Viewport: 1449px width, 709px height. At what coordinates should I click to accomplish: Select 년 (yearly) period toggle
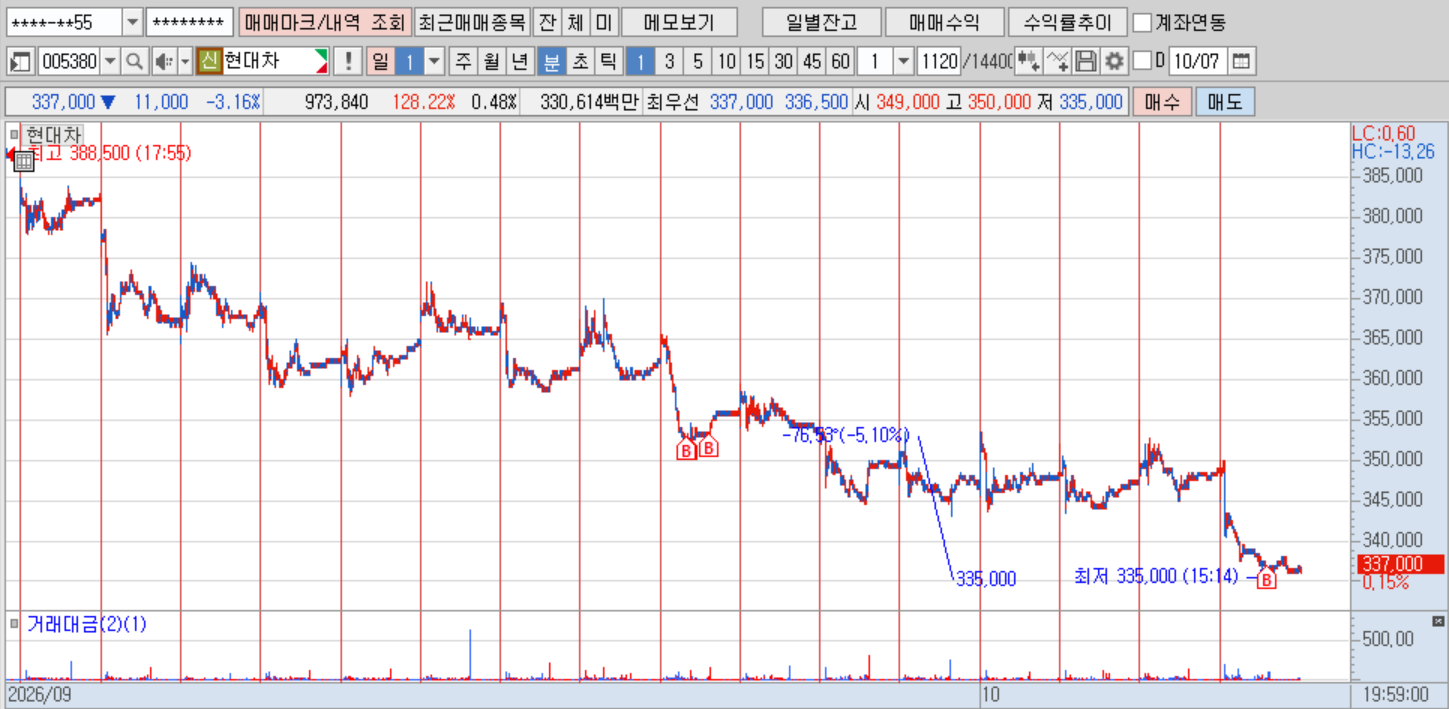point(519,61)
